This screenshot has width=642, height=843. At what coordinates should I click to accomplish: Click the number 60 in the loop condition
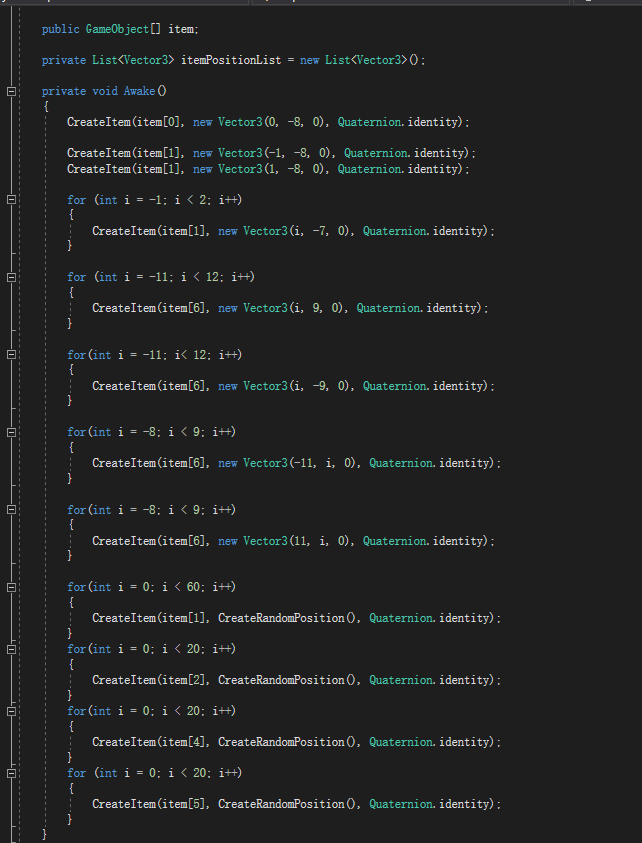pos(193,587)
